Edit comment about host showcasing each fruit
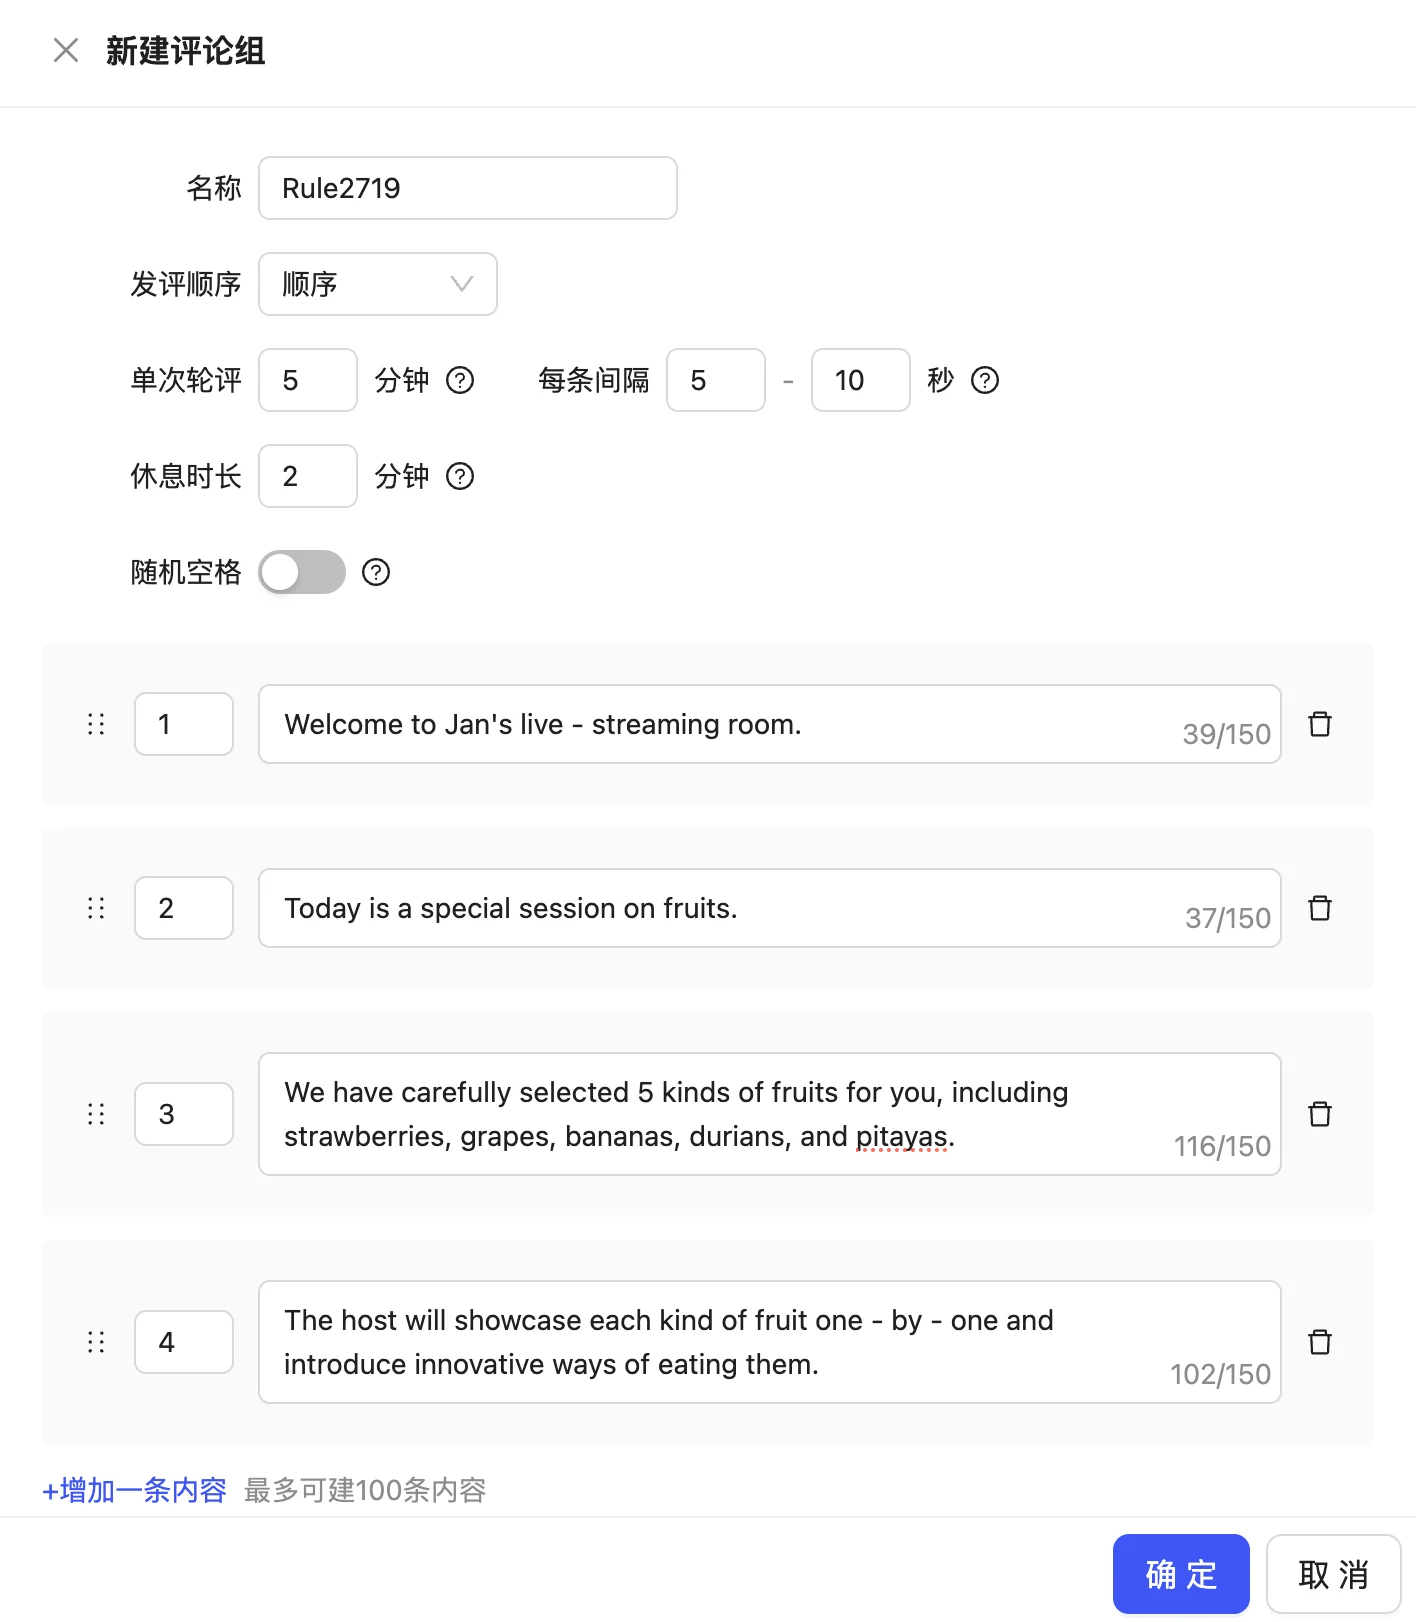The width and height of the screenshot is (1416, 1622). coord(770,1342)
